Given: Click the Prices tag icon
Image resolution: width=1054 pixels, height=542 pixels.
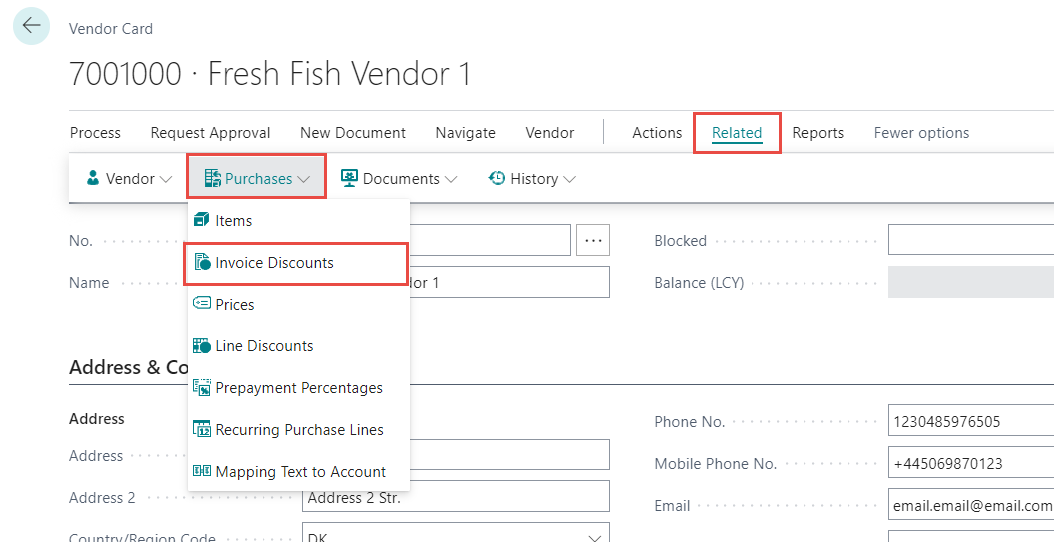Looking at the screenshot, I should pos(202,304).
